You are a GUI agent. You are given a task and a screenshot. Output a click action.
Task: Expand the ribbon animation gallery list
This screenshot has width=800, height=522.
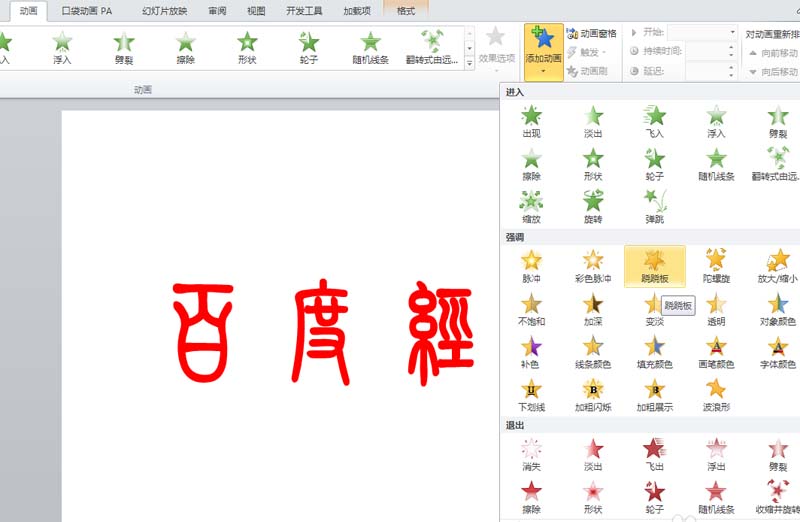pos(469,63)
